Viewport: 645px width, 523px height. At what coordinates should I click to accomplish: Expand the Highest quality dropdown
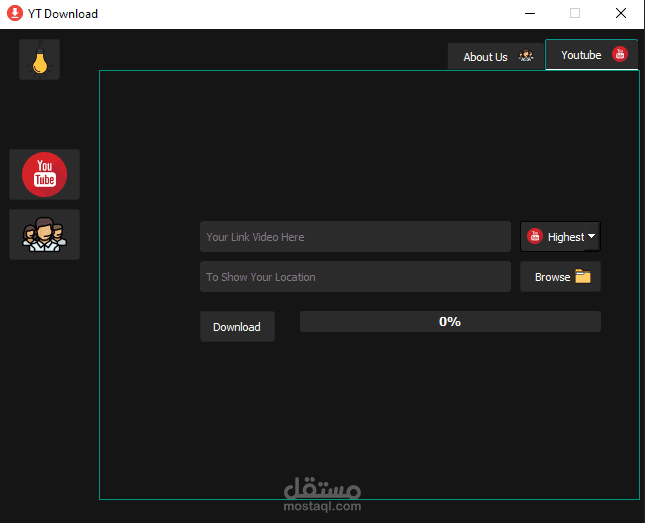point(560,237)
